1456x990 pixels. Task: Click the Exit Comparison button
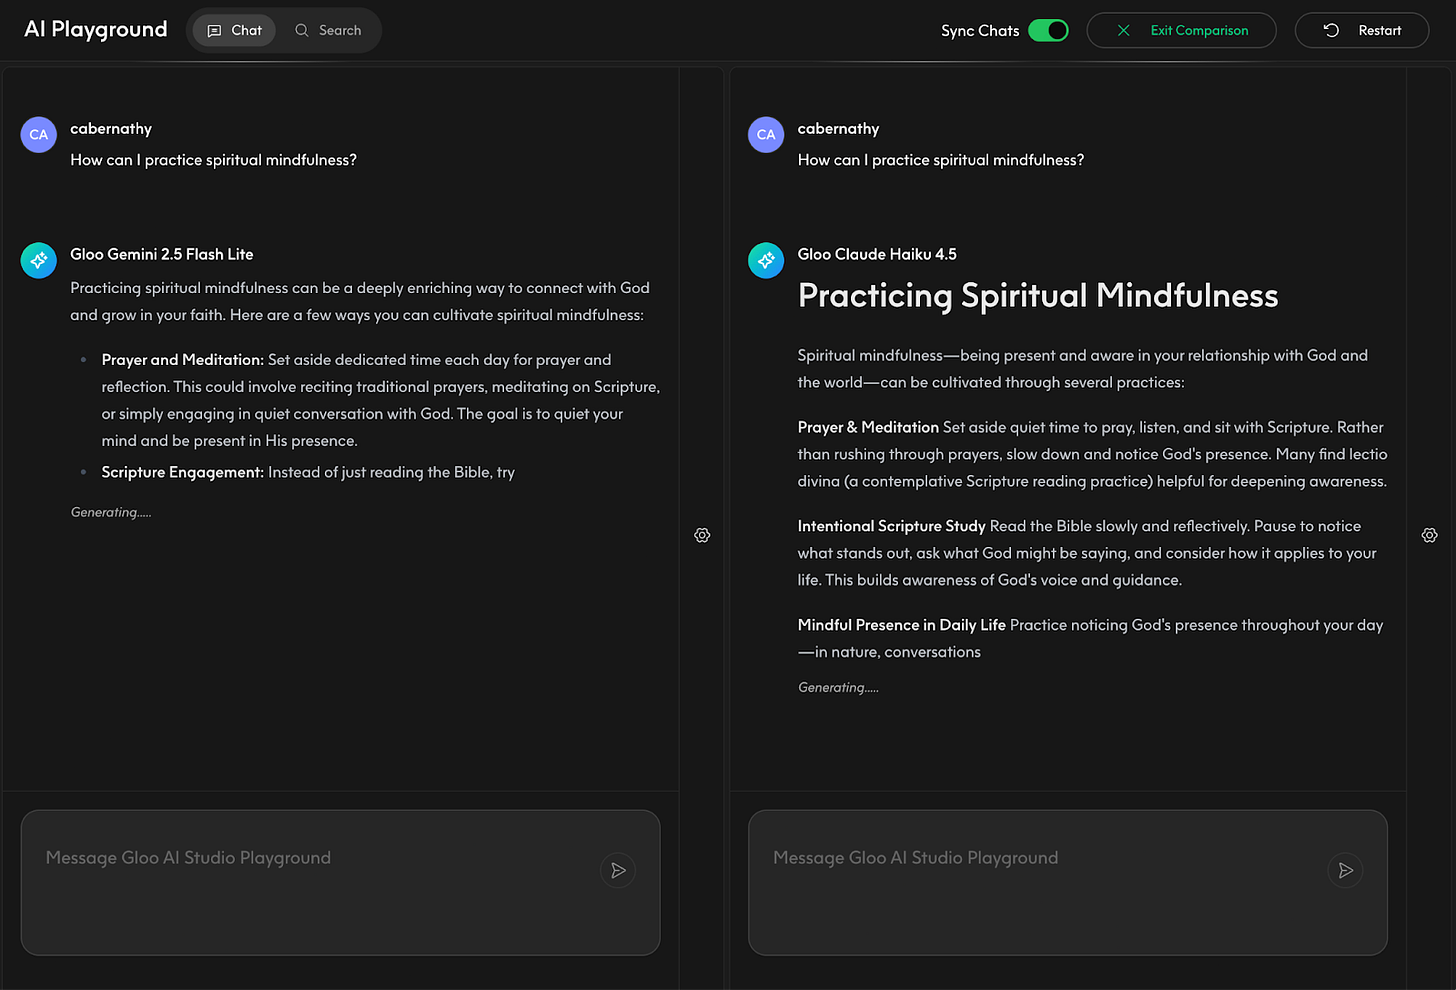tap(1181, 30)
